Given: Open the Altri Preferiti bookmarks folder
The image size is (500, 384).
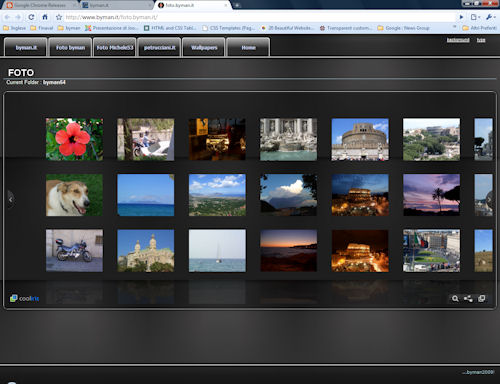Looking at the screenshot, I should pos(479,28).
